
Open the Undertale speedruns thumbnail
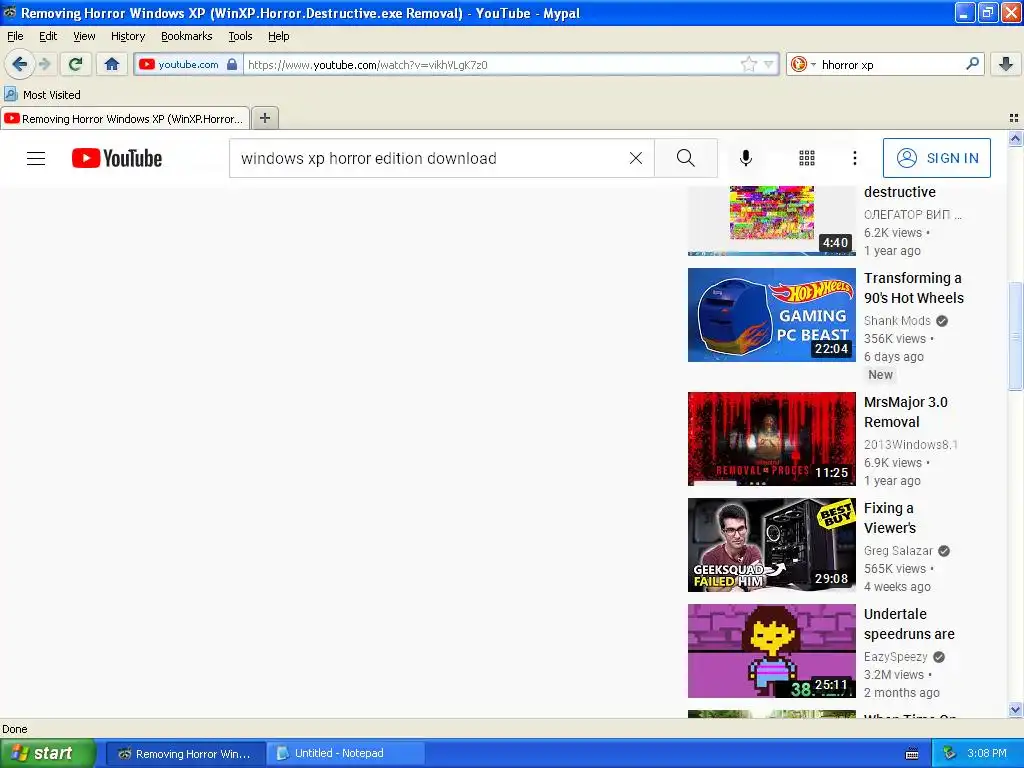tap(771, 650)
